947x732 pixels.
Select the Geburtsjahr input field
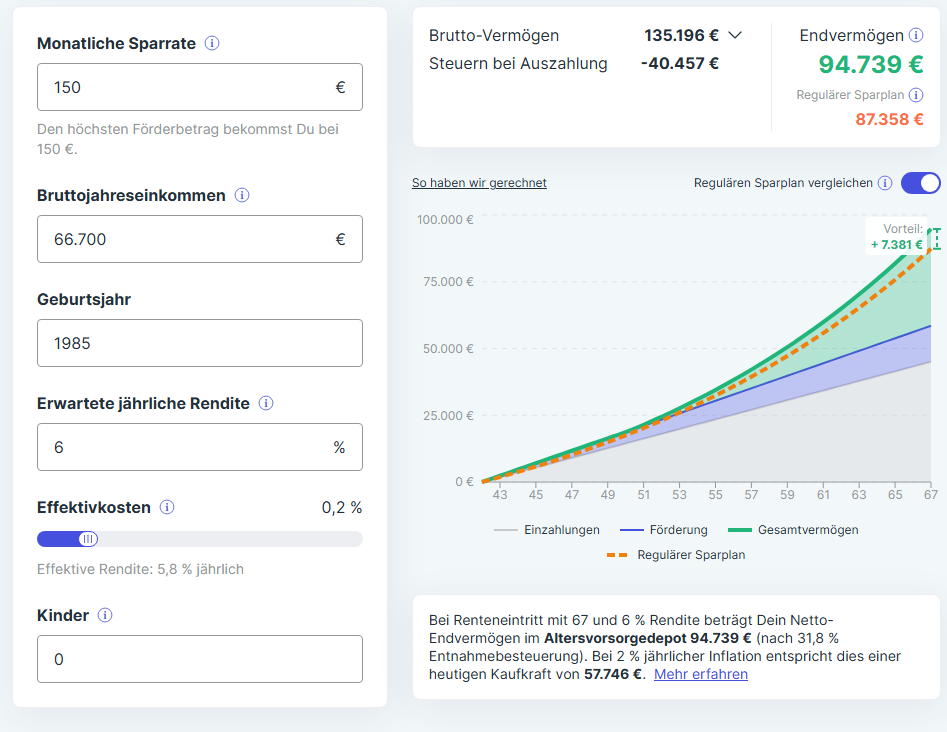click(x=199, y=344)
